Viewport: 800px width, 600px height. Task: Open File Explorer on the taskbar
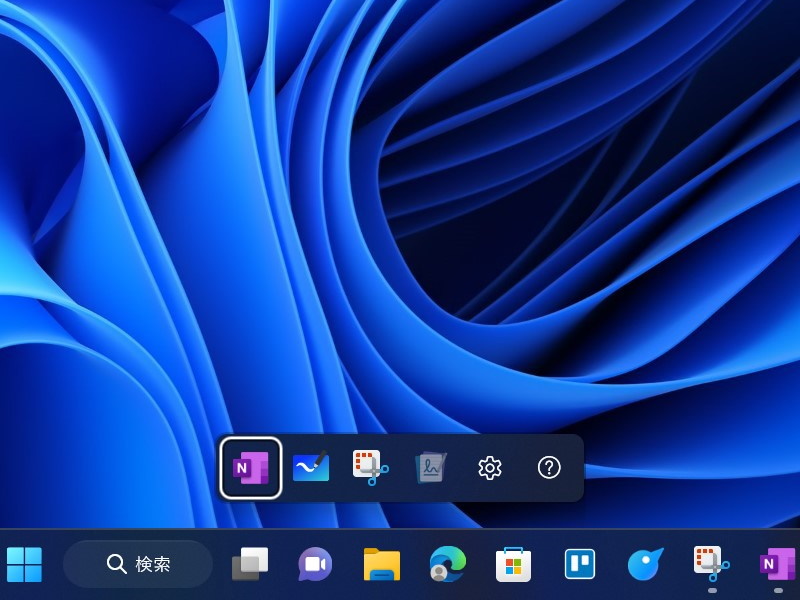click(382, 564)
